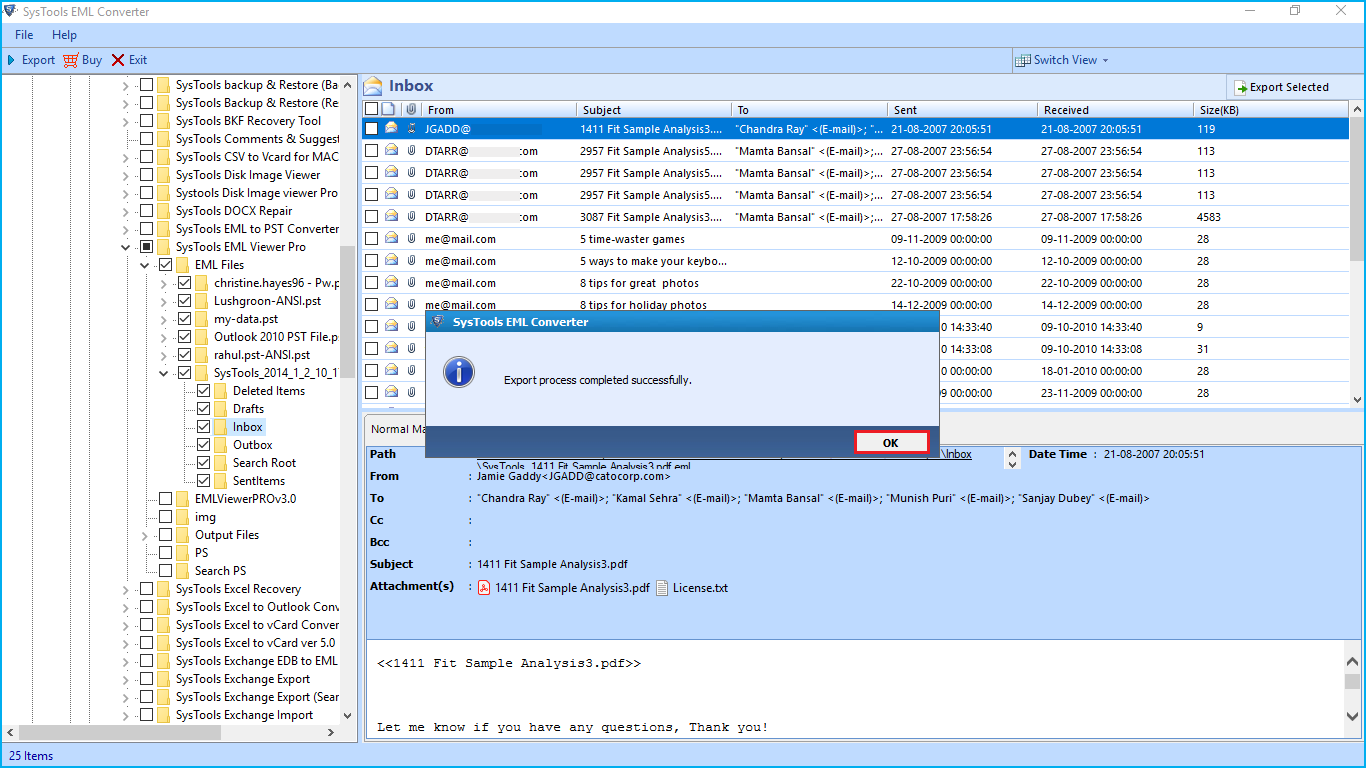Click the Drafts folder icon
This screenshot has width=1366, height=768.
pos(221,409)
